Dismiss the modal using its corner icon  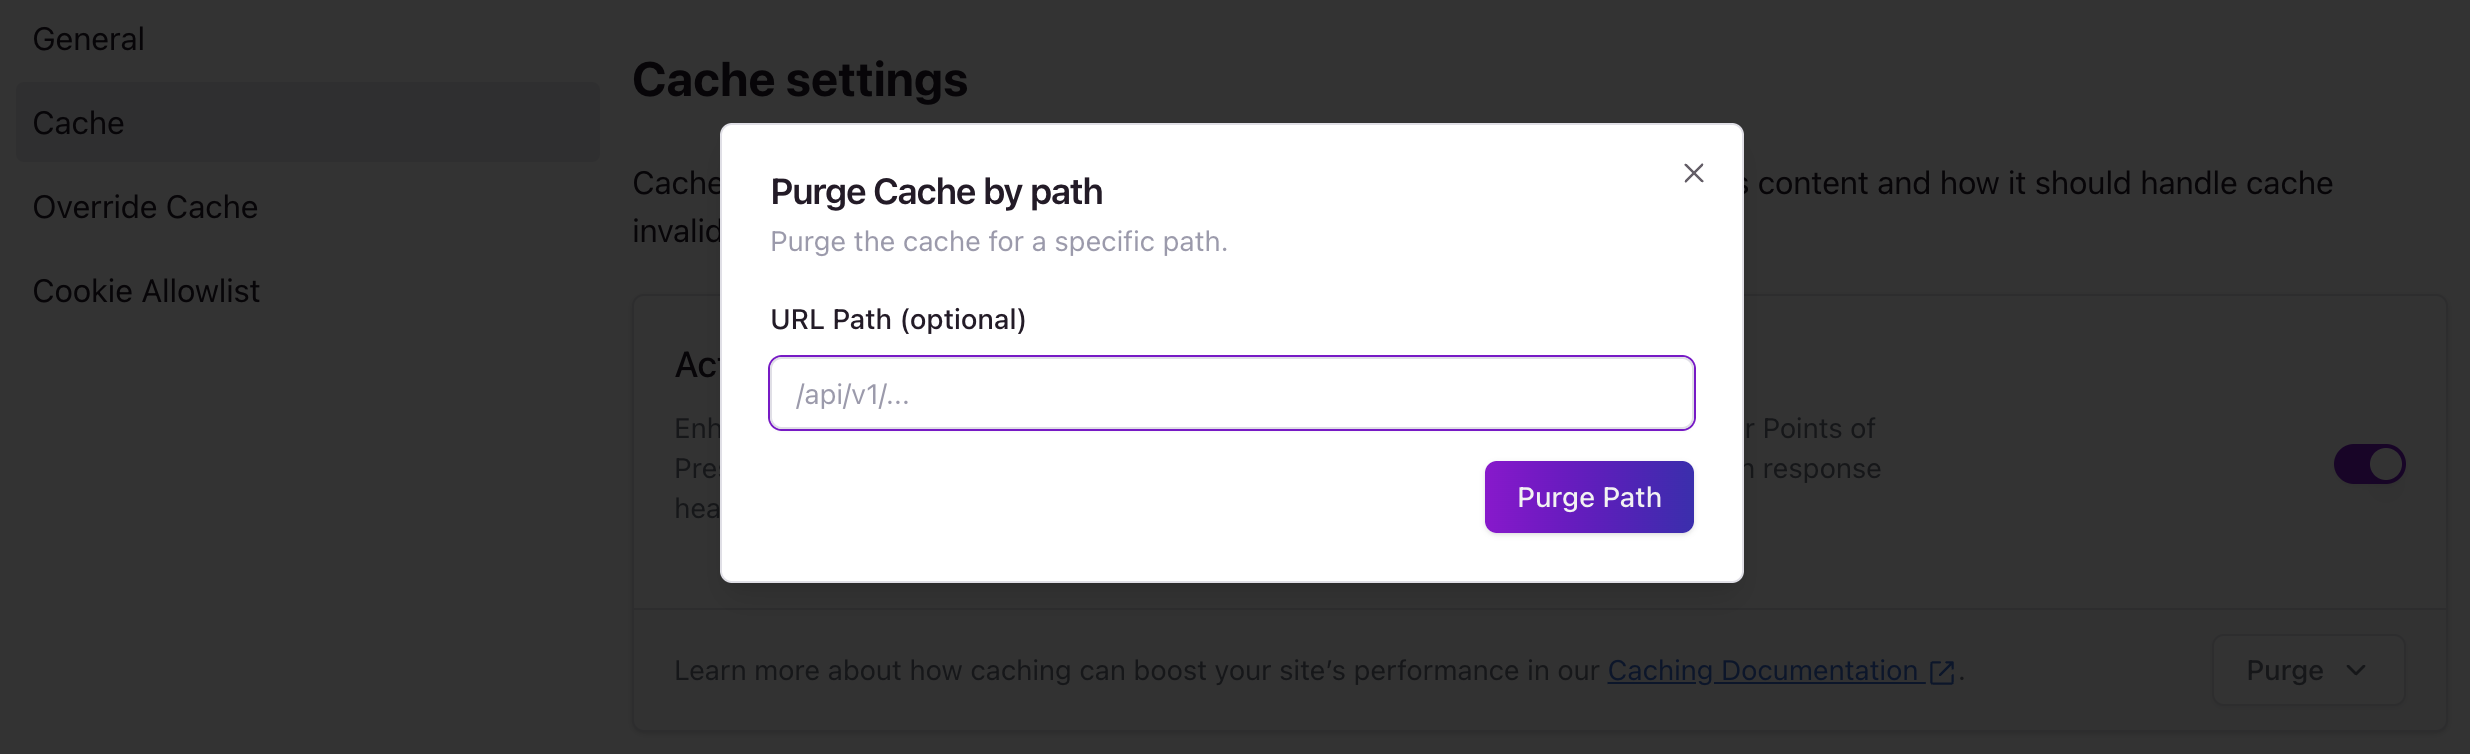(1693, 173)
